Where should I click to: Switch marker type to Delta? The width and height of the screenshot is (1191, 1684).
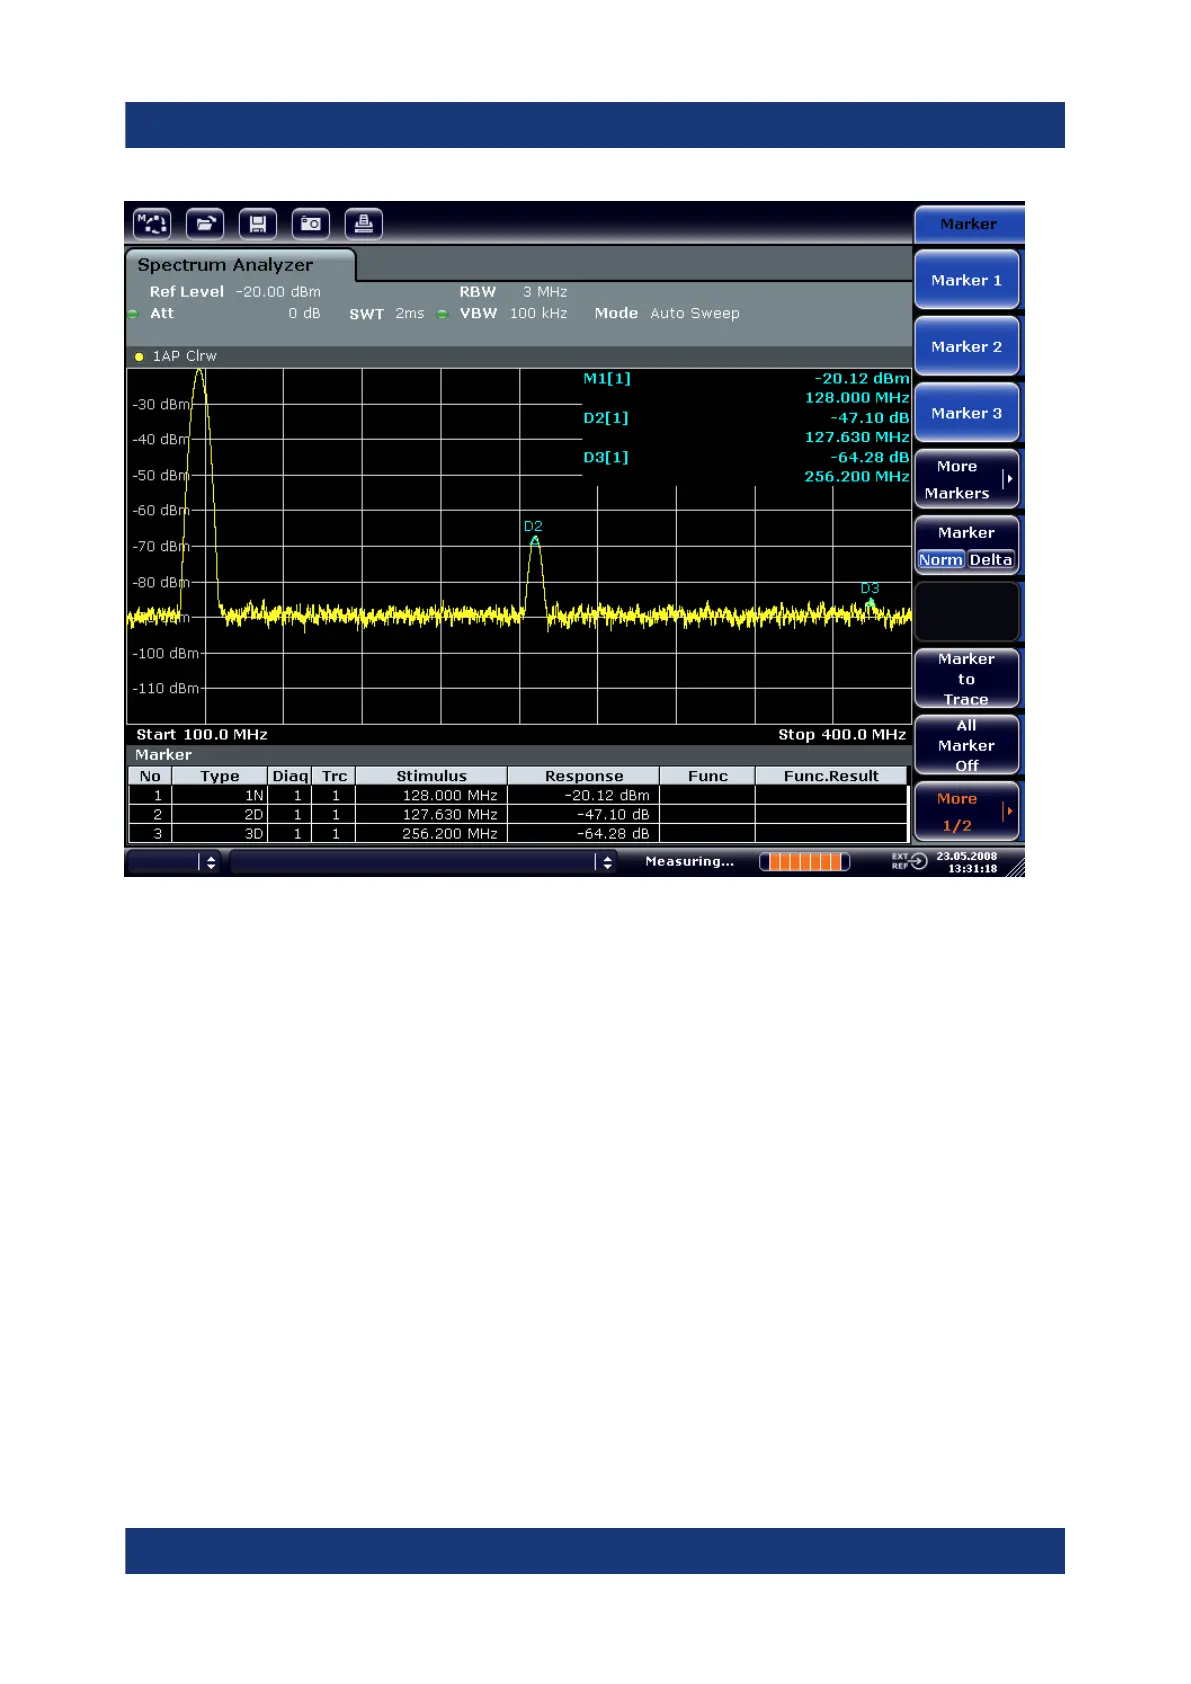990,560
